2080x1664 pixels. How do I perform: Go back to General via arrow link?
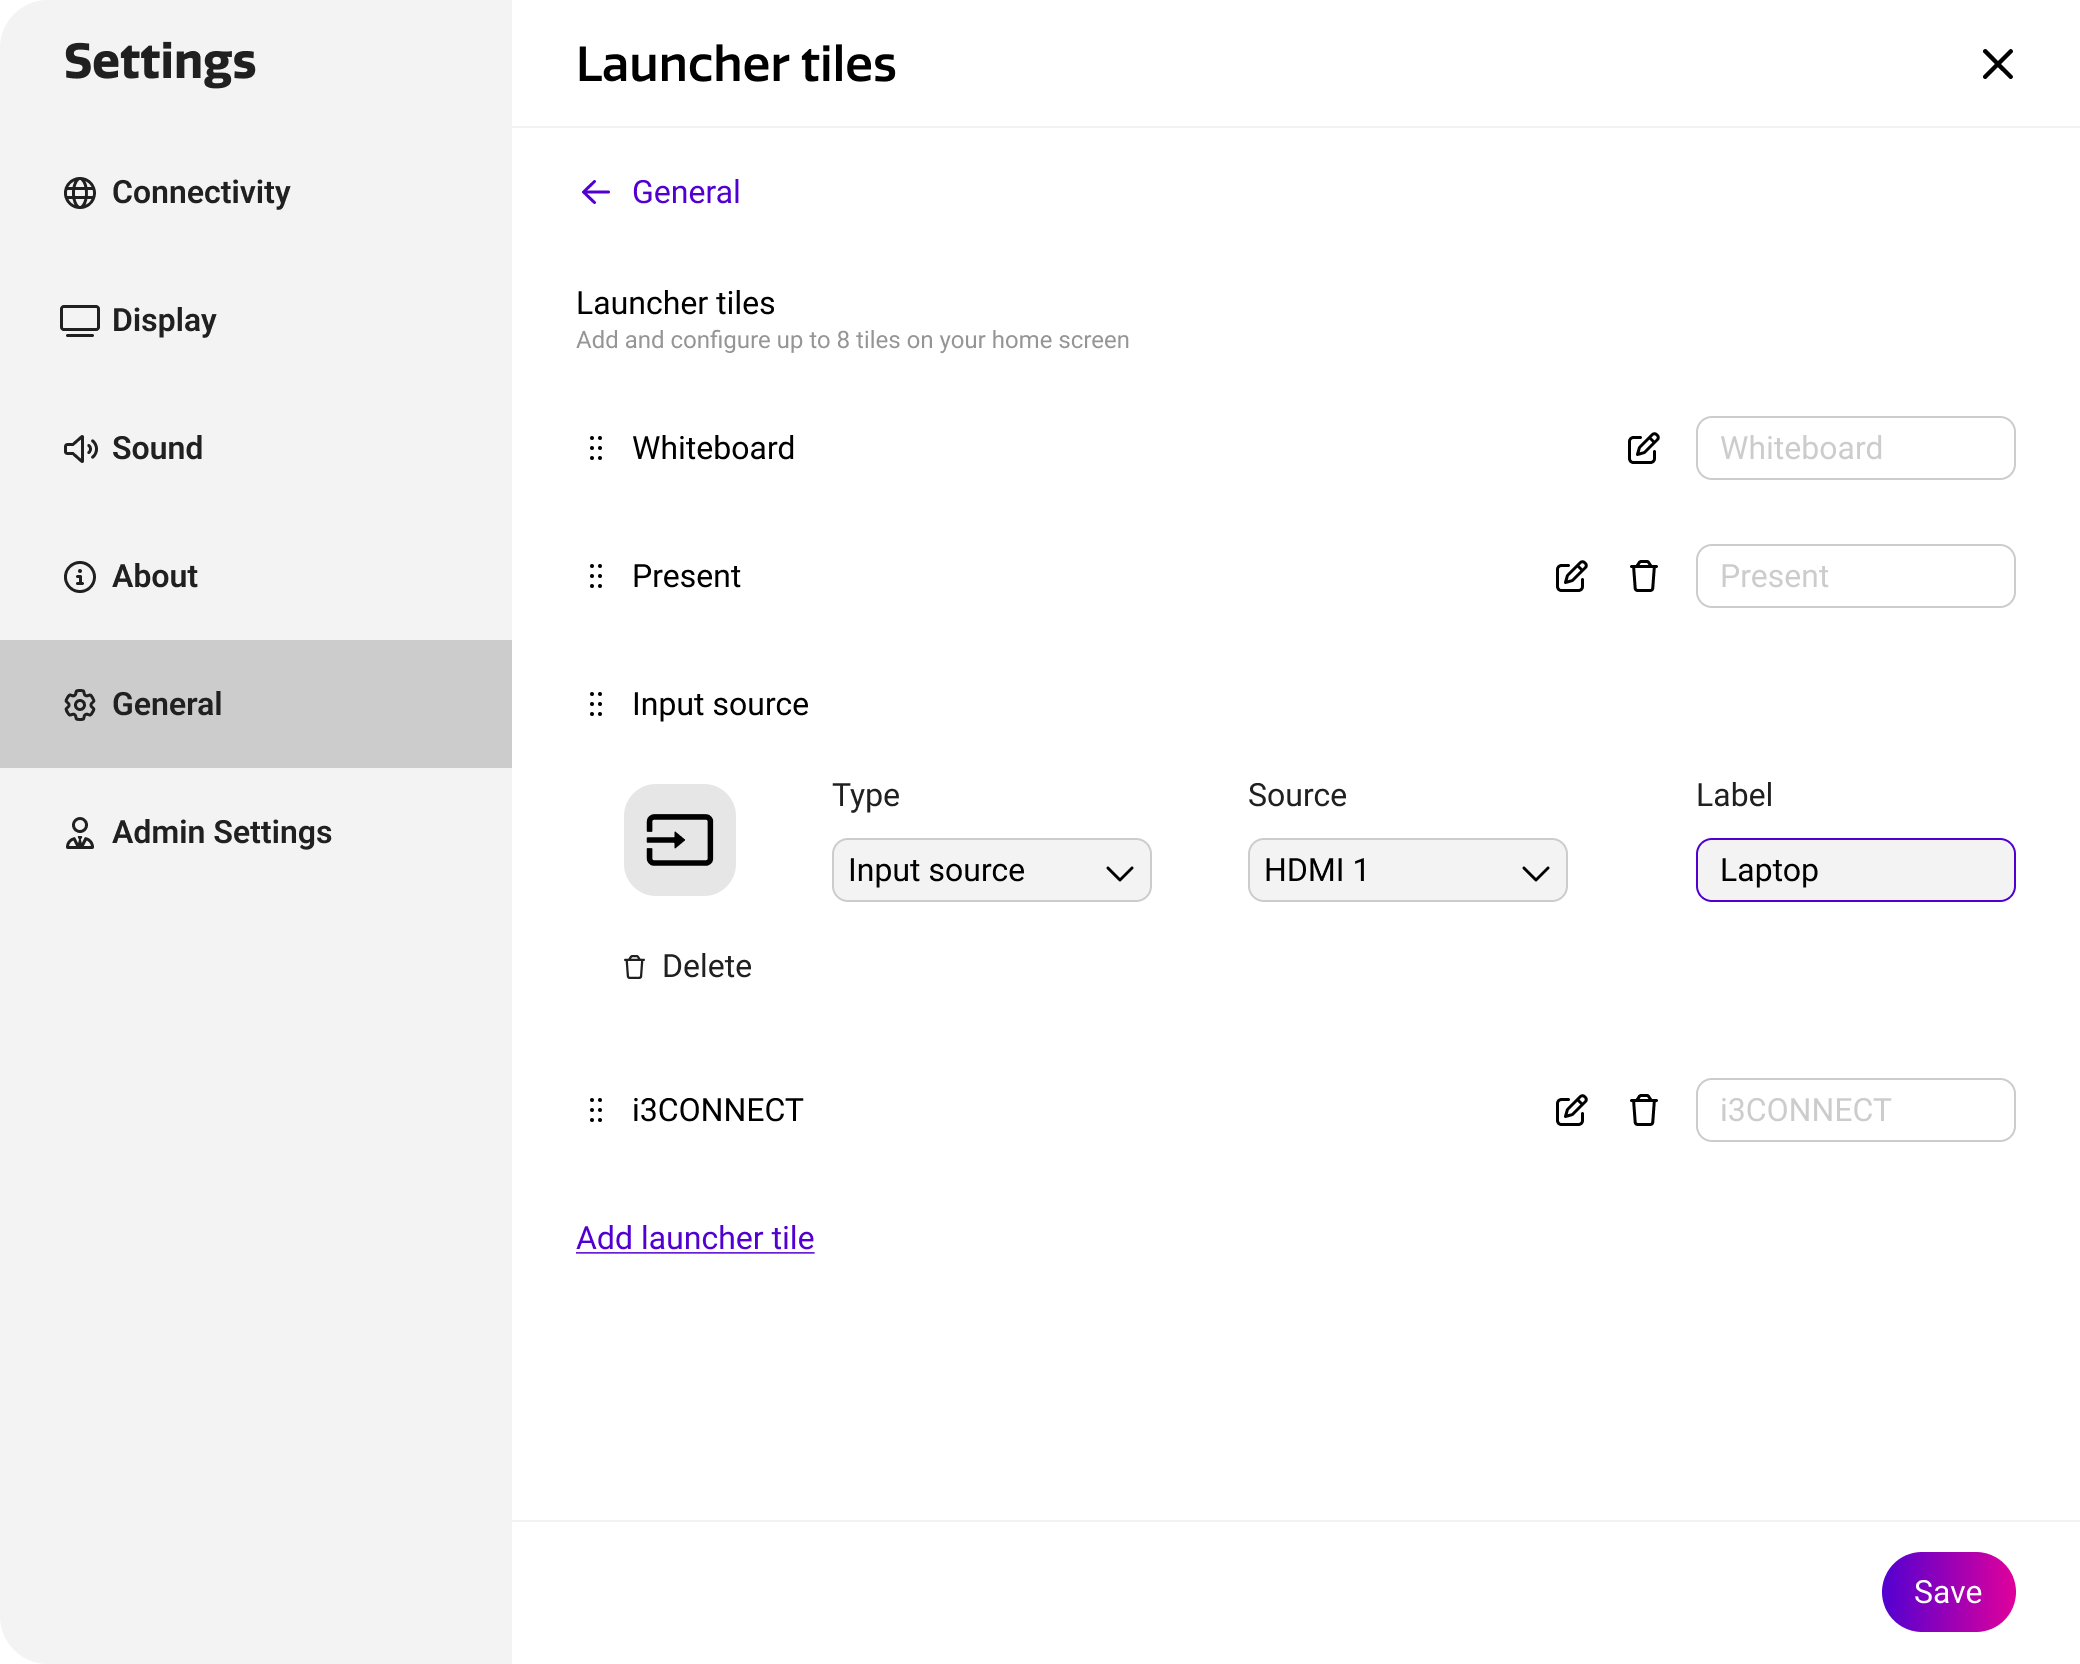(661, 192)
